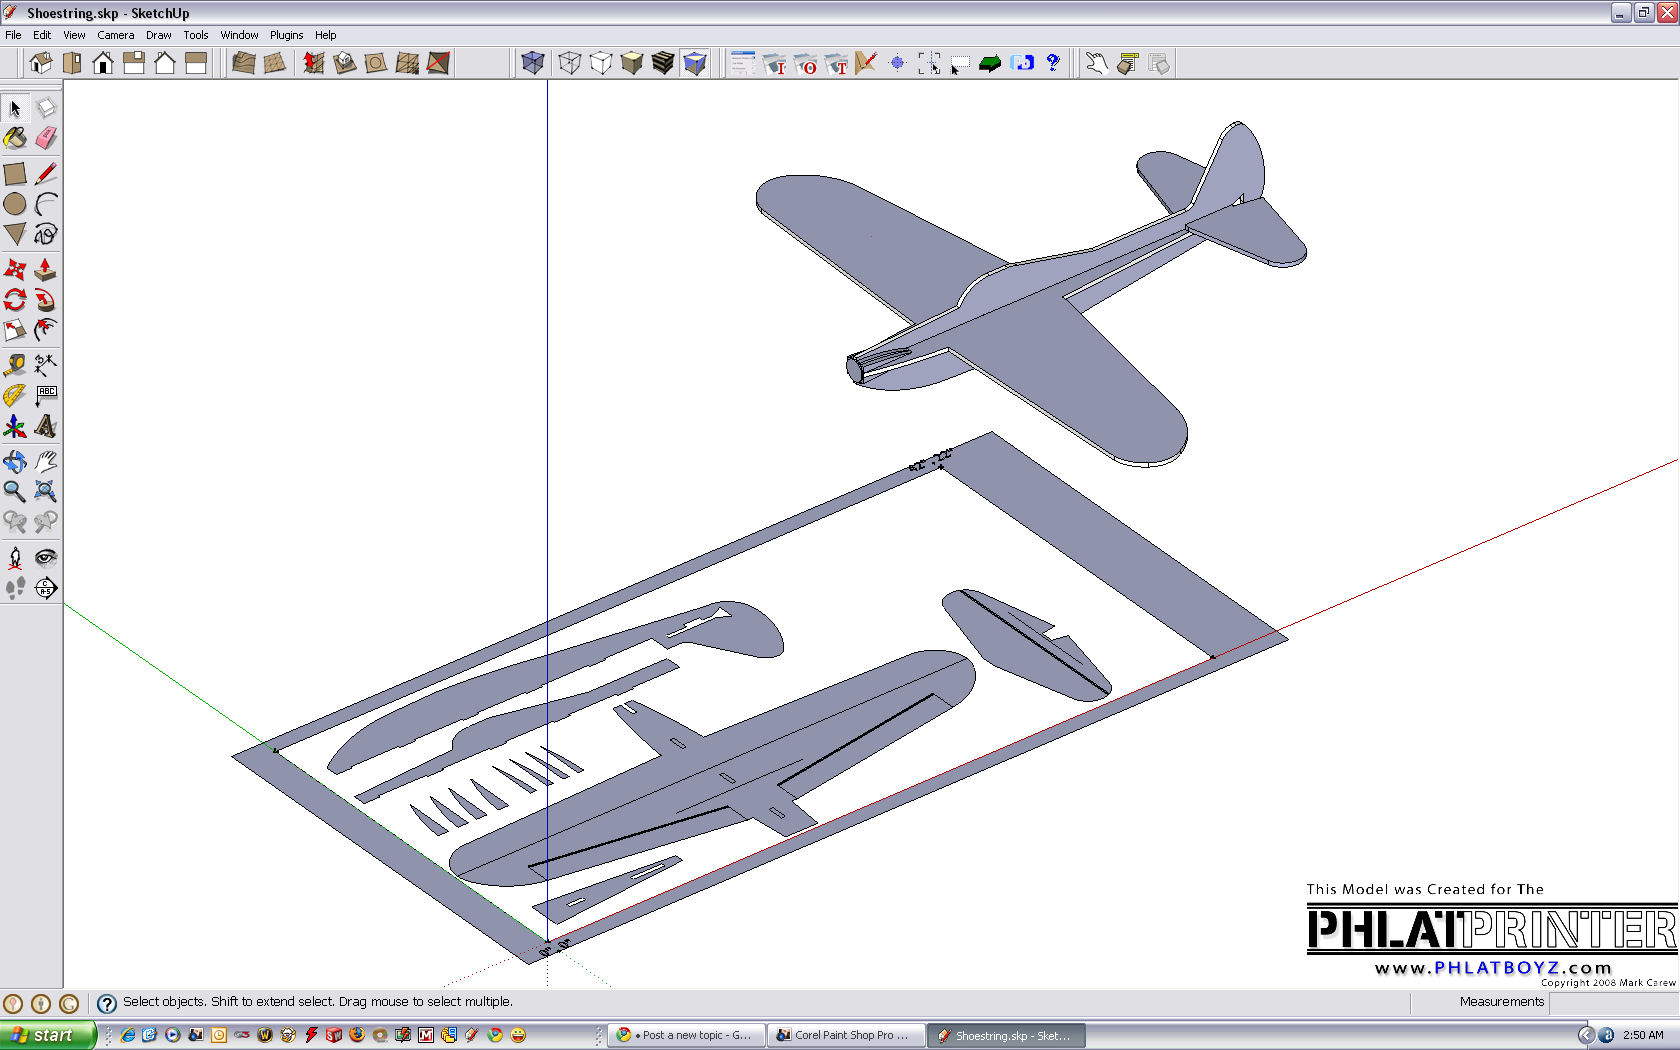Screen dimensions: 1680x1050
Task: Click the Zoom Extents tool
Action: tap(46, 491)
